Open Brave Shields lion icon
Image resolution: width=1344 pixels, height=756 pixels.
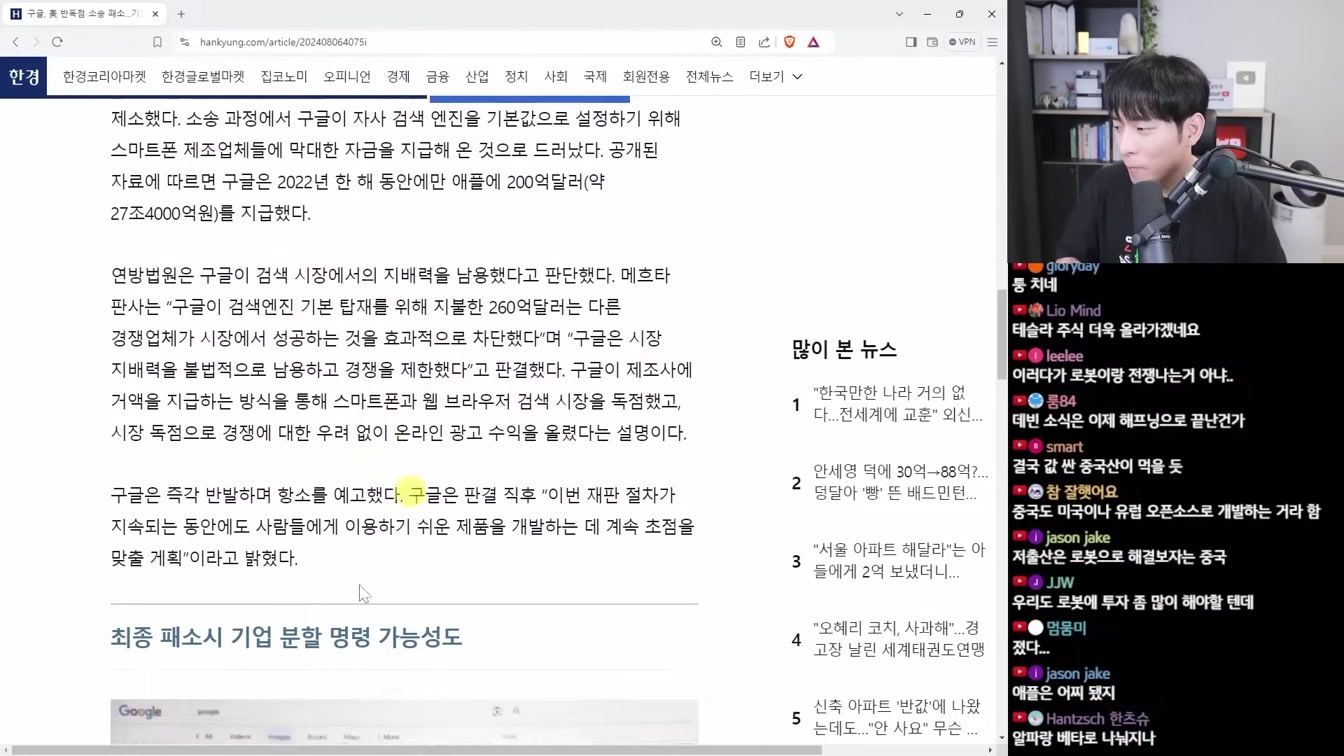(x=789, y=42)
